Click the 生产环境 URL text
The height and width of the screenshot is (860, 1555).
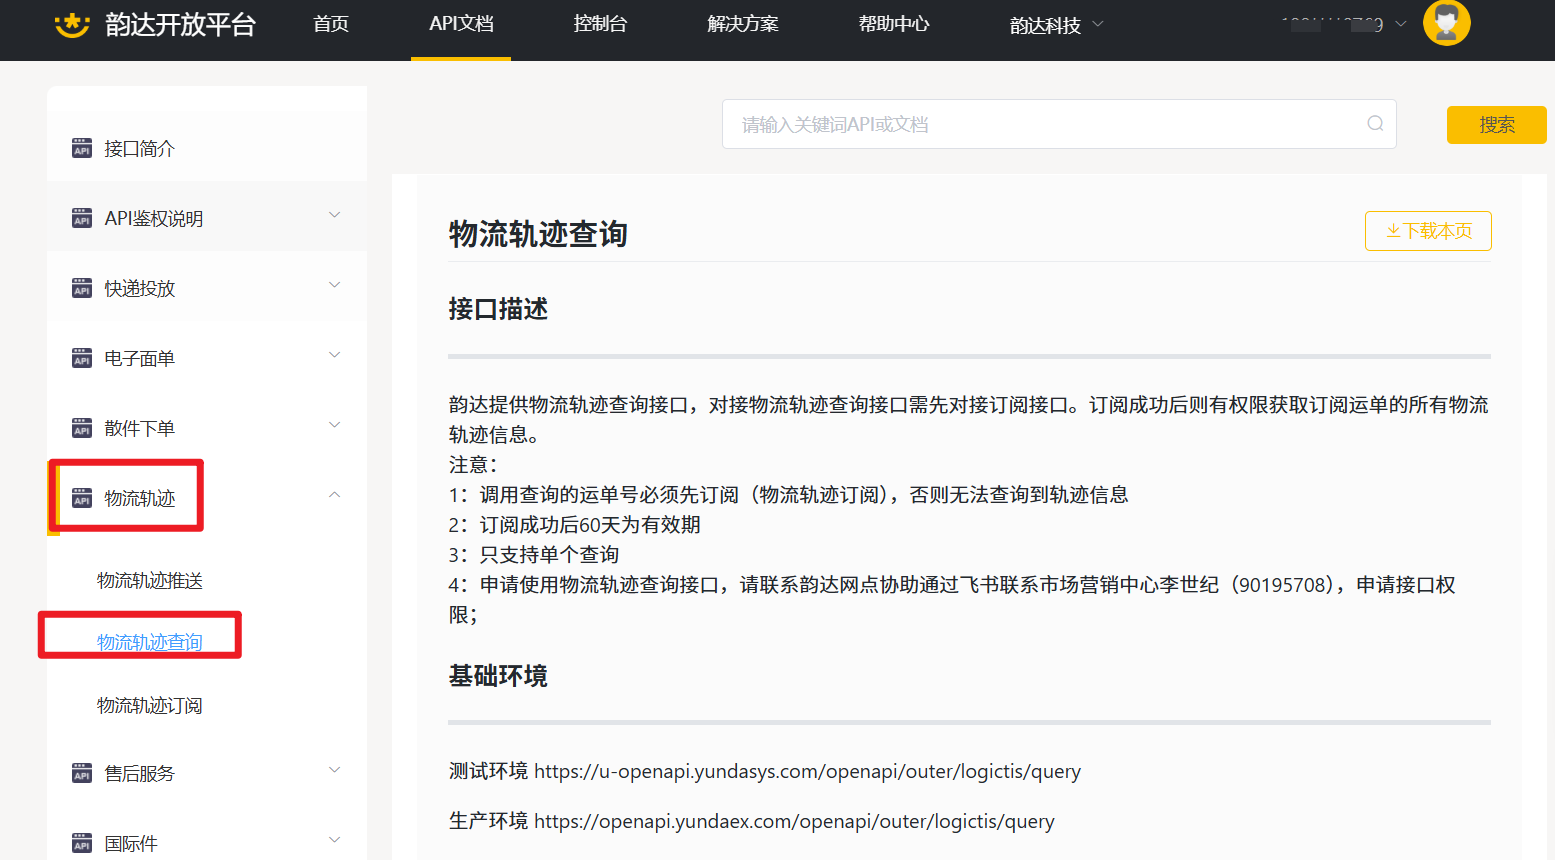coord(794,821)
